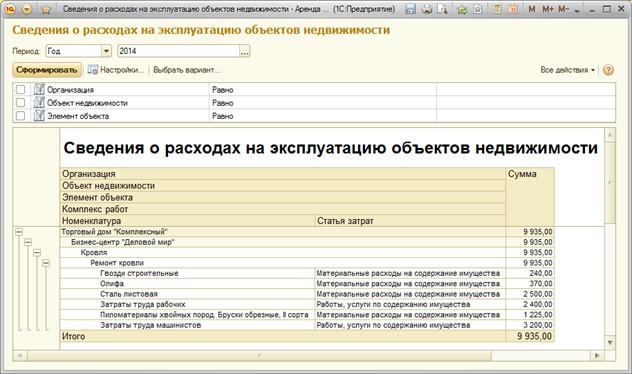Select the Пиломатериалы хвойных пород cell
The width and height of the screenshot is (632, 374).
point(187,315)
